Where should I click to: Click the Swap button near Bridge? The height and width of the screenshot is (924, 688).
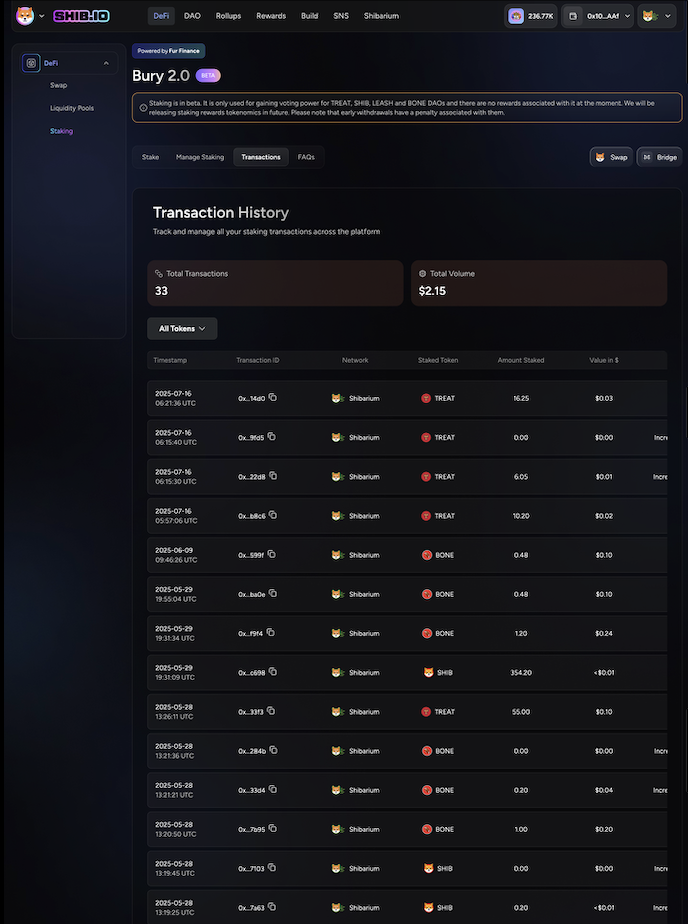coord(611,157)
